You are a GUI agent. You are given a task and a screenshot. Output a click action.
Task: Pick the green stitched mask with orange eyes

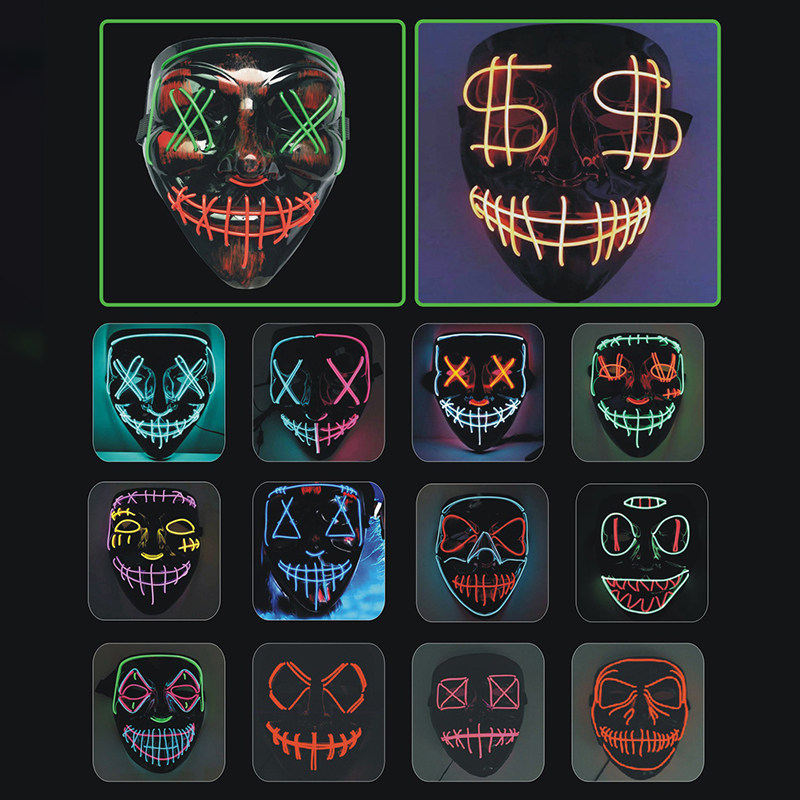(638, 392)
